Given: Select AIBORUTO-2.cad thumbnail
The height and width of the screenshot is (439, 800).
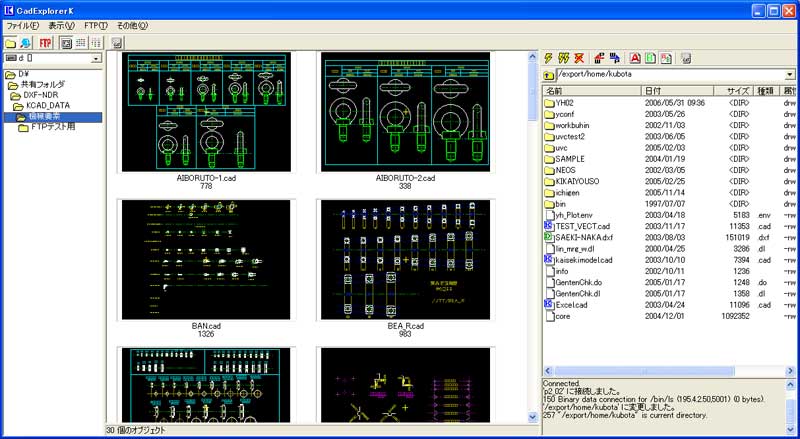Looking at the screenshot, I should coord(405,112).
